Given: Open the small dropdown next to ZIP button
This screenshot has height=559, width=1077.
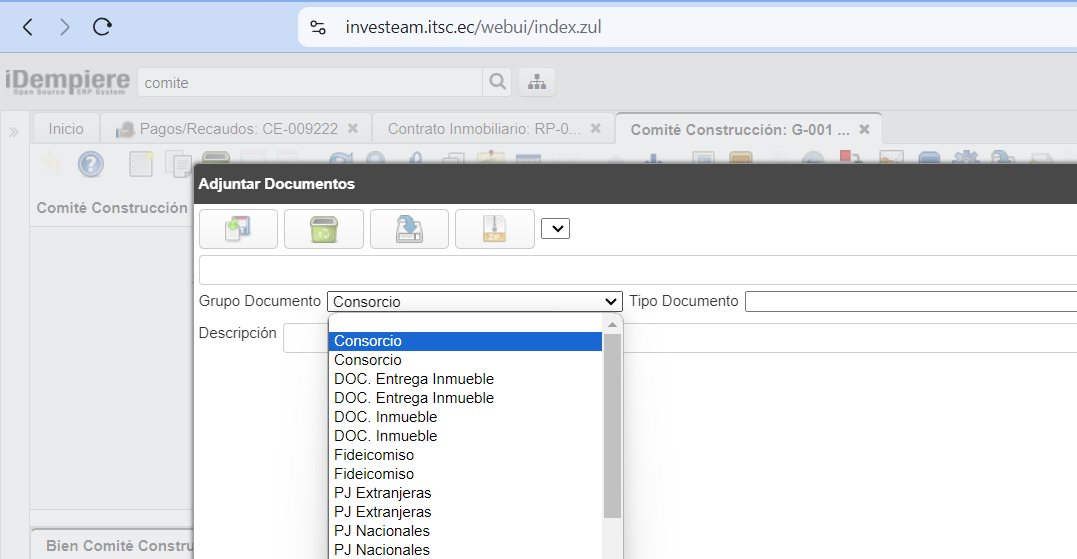Looking at the screenshot, I should [x=555, y=229].
